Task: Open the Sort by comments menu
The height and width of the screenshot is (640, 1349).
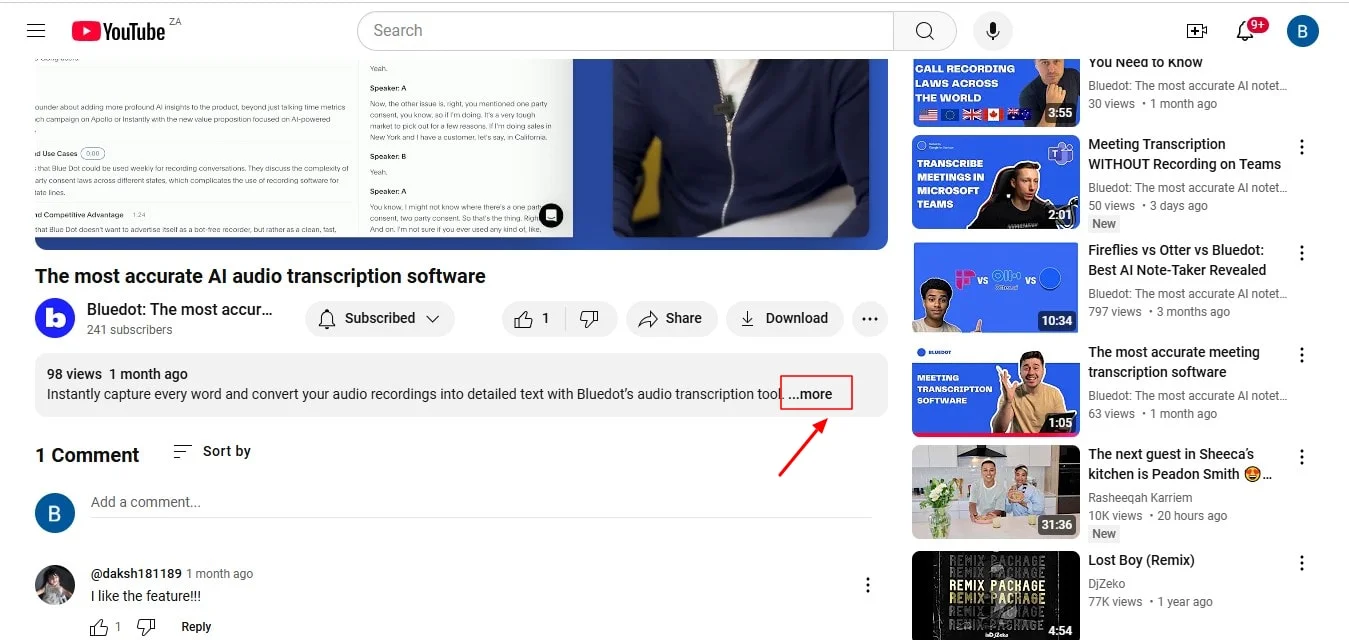Action: tap(212, 451)
